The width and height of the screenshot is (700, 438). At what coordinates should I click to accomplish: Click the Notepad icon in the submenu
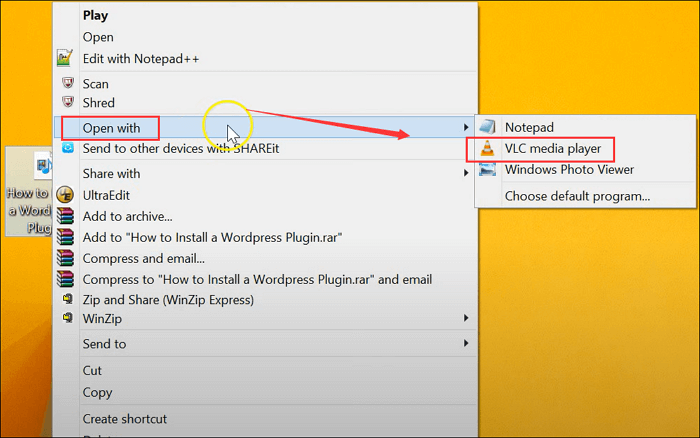pos(488,127)
